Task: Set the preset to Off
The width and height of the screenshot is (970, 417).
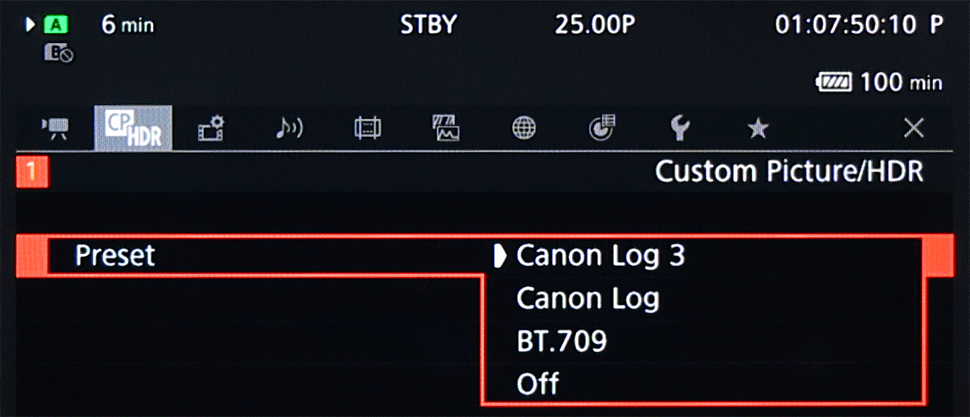Action: pyautogui.click(x=538, y=384)
